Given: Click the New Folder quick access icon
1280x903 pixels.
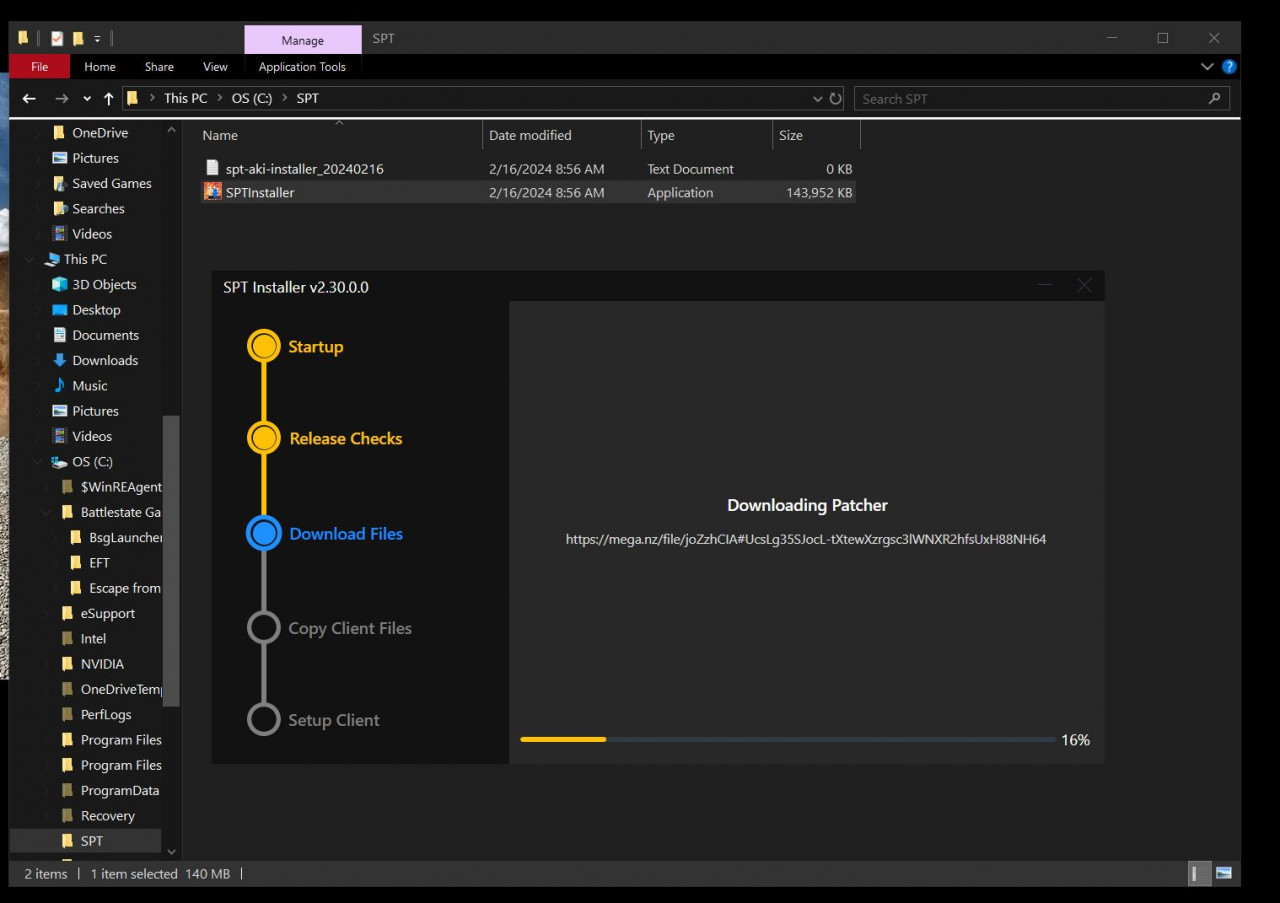Looking at the screenshot, I should click(x=78, y=38).
